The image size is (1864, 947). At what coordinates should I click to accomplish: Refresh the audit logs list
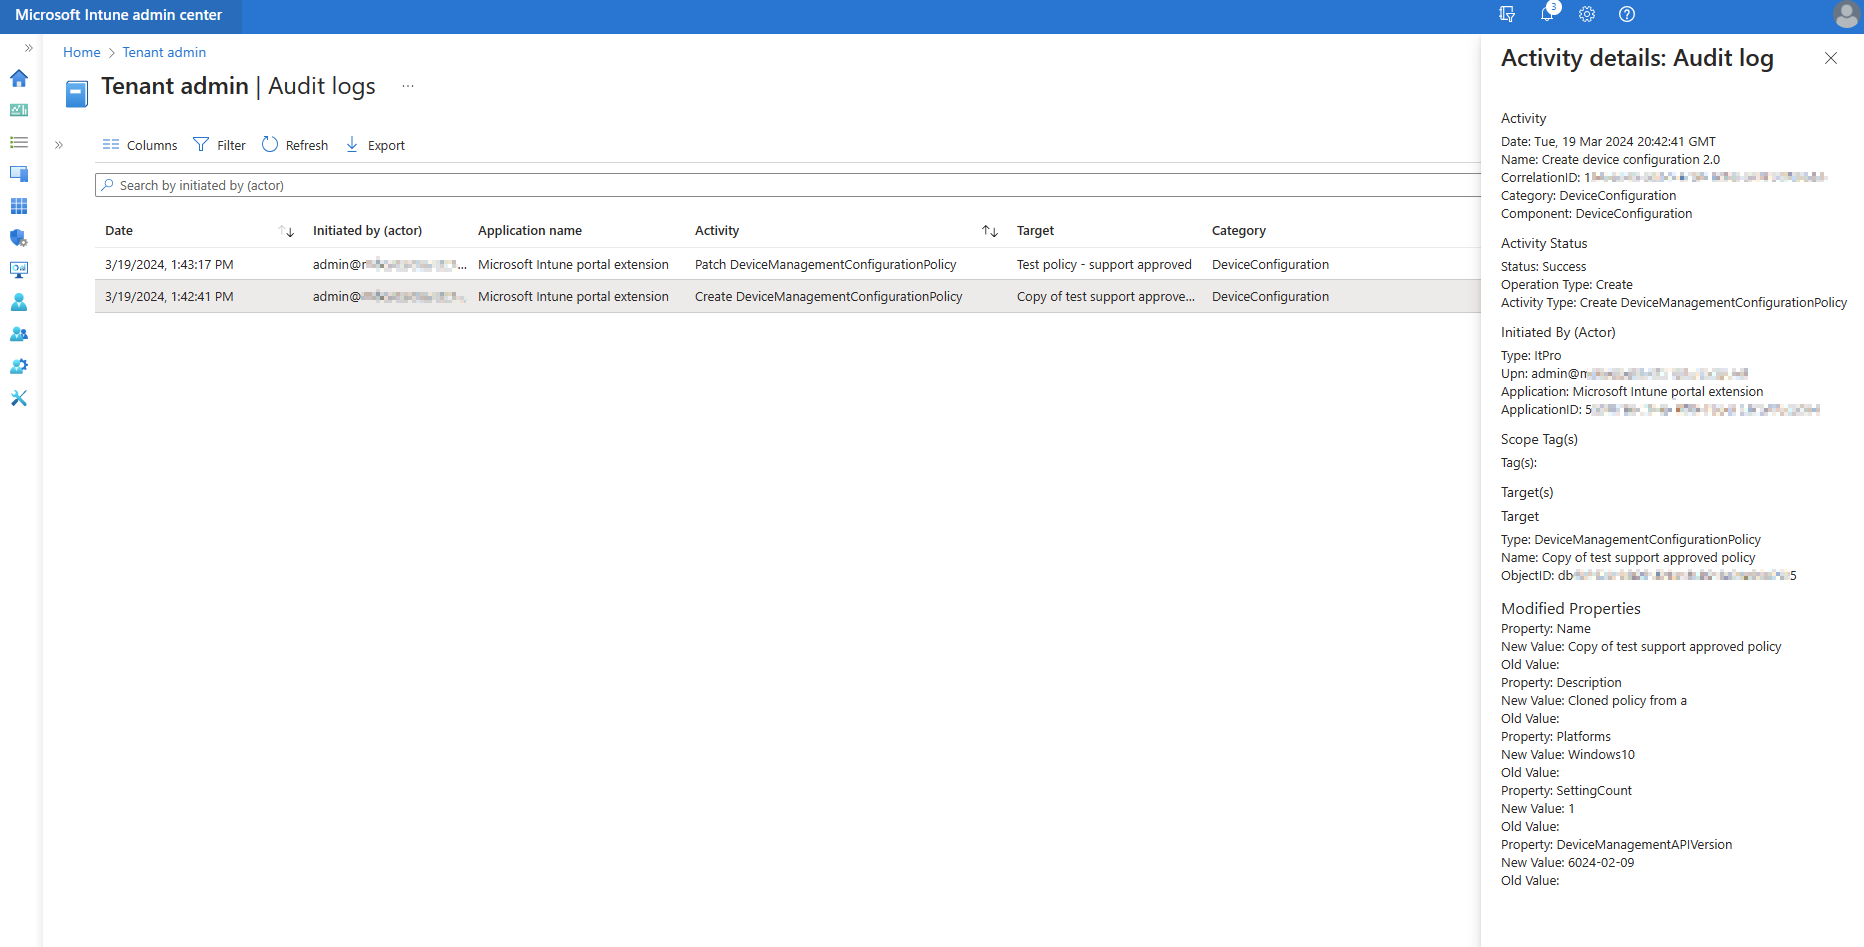[295, 145]
